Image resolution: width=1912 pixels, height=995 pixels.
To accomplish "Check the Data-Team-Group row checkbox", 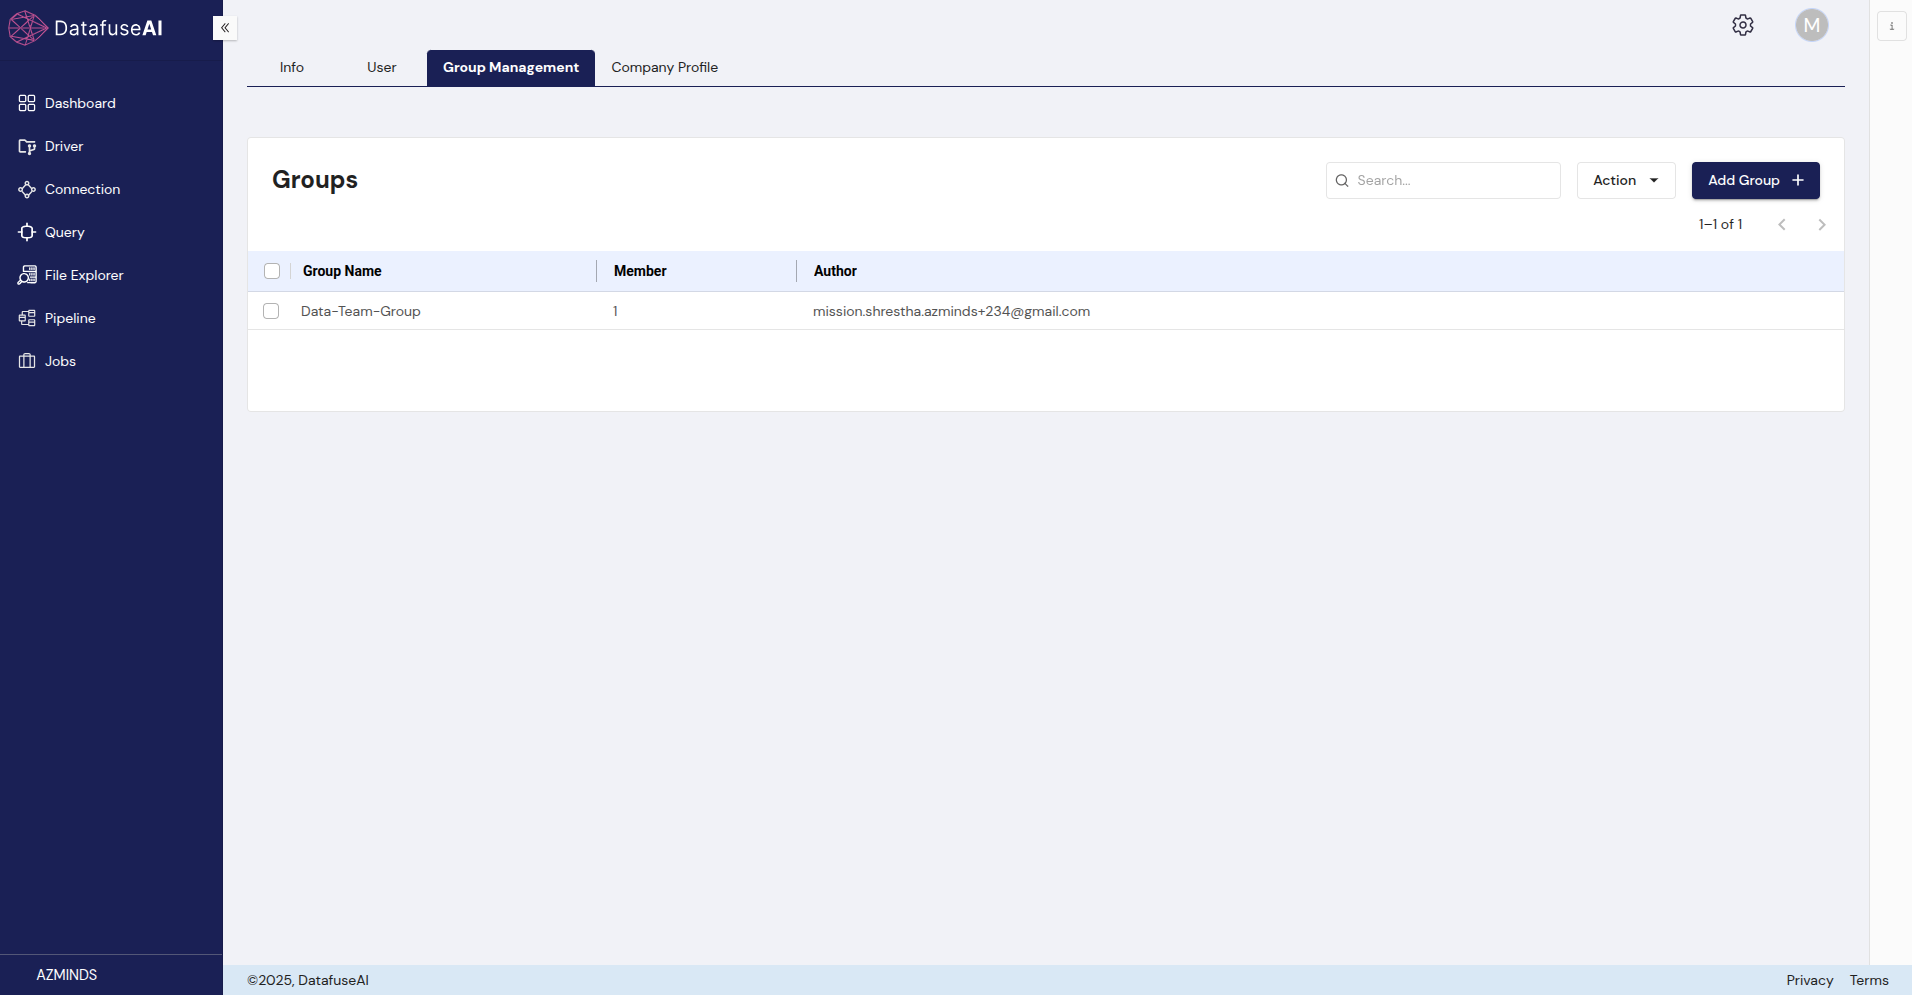I will 271,311.
